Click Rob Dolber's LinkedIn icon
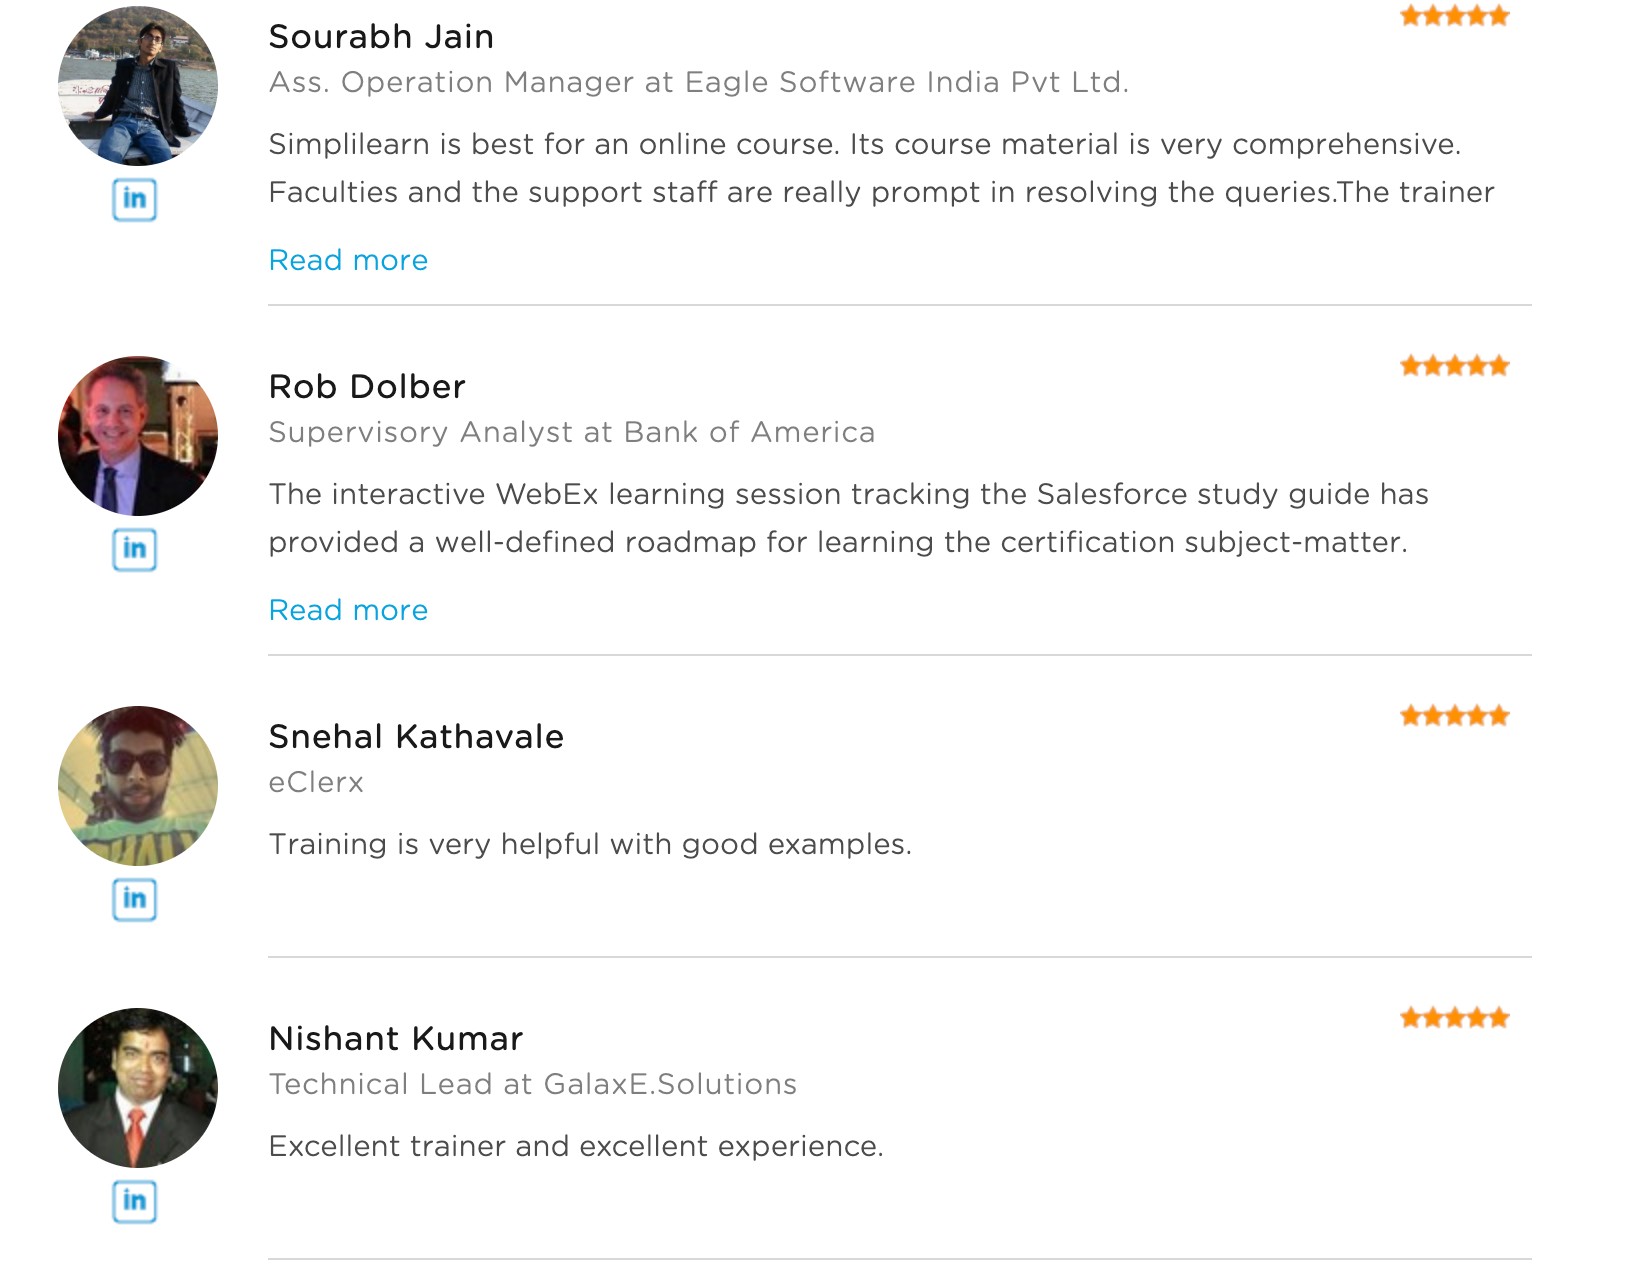This screenshot has width=1652, height=1270. (x=135, y=549)
